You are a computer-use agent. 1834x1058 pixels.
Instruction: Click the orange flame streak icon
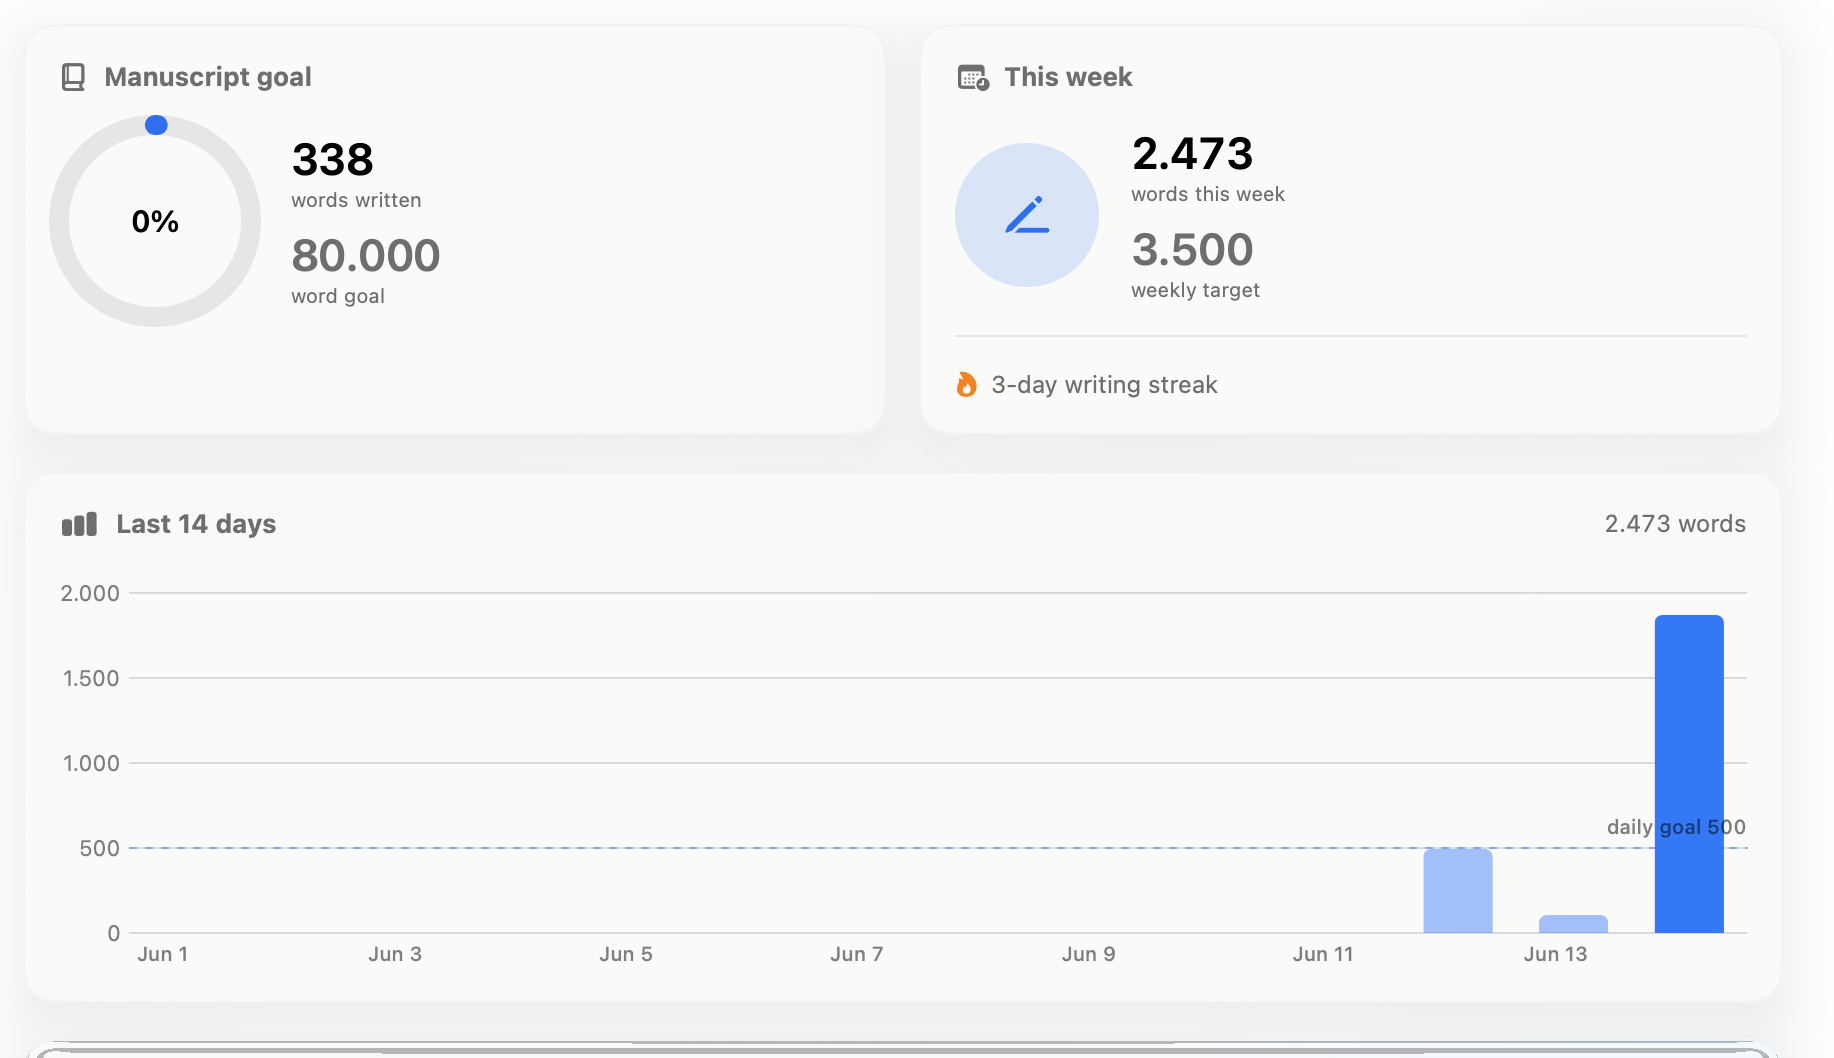pyautogui.click(x=966, y=385)
